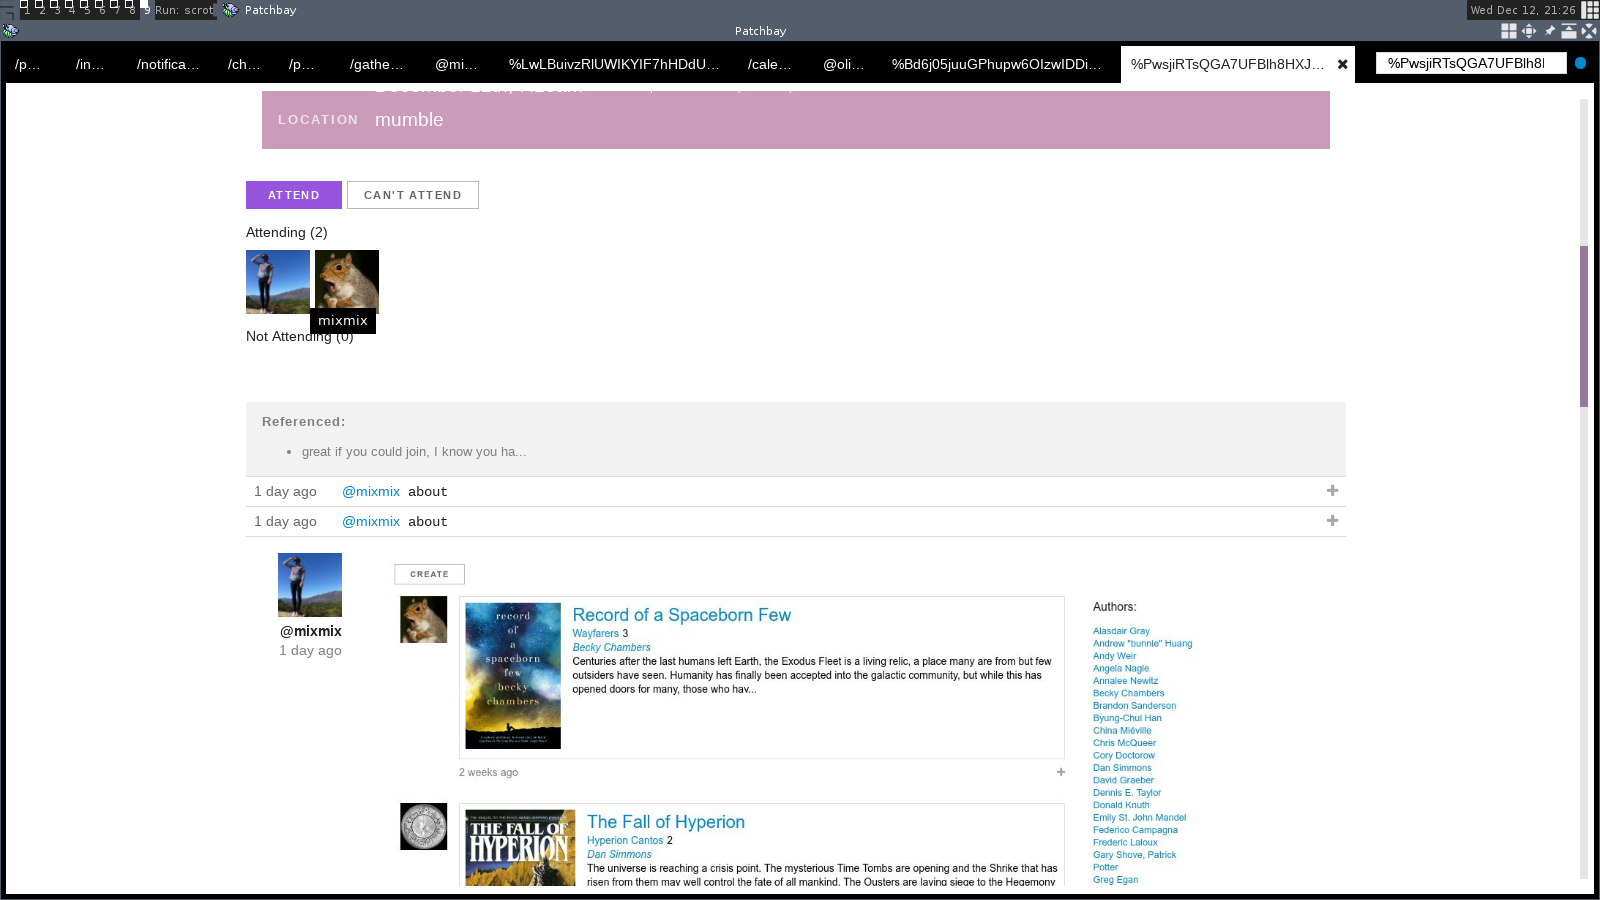Click the 'Run: scrot' taskbar entry
1600x900 pixels.
185,10
